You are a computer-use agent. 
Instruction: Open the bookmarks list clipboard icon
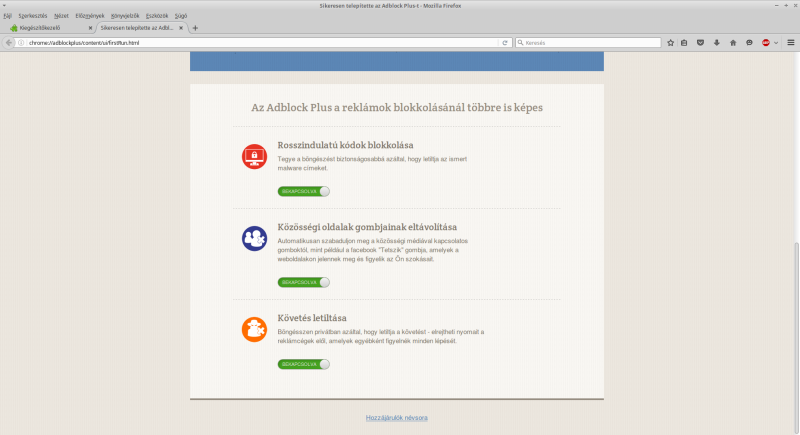[684, 43]
